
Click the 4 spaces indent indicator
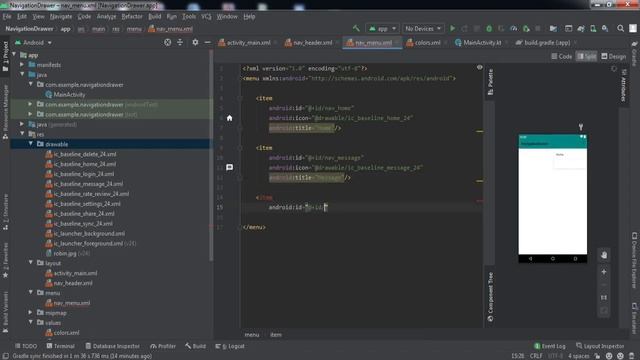point(578,356)
